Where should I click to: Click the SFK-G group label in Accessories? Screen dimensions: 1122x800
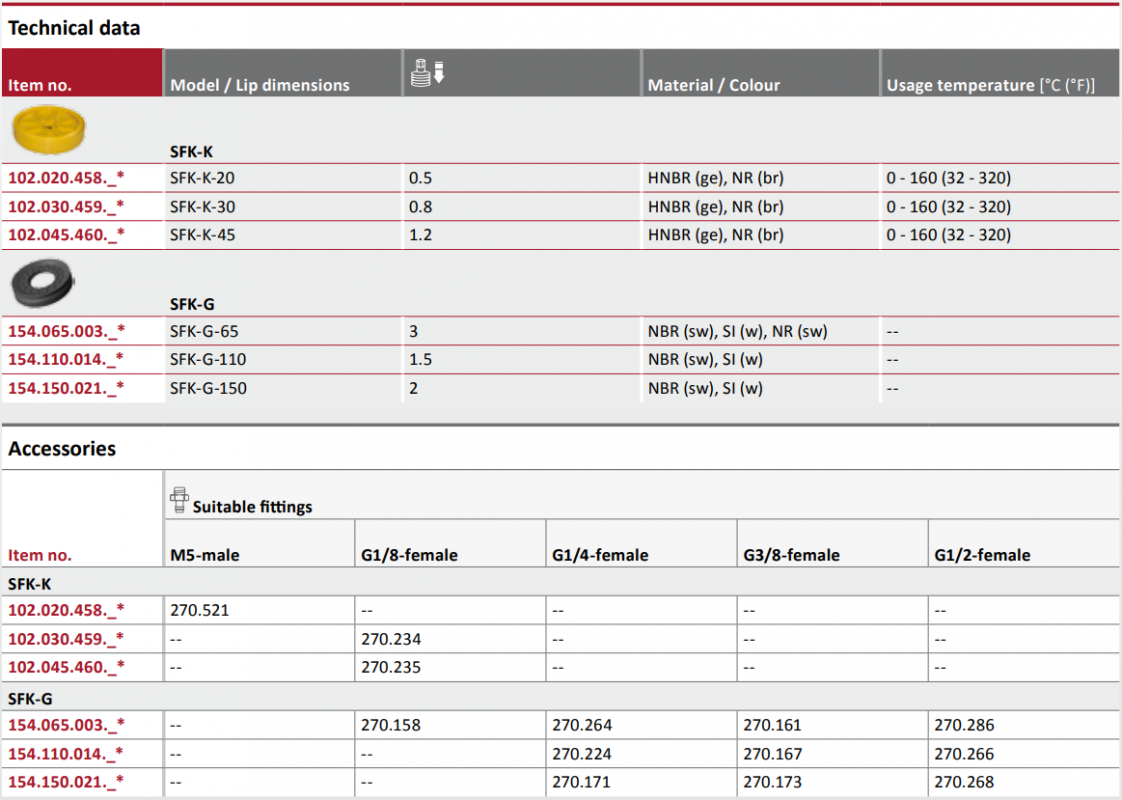[x=30, y=698]
